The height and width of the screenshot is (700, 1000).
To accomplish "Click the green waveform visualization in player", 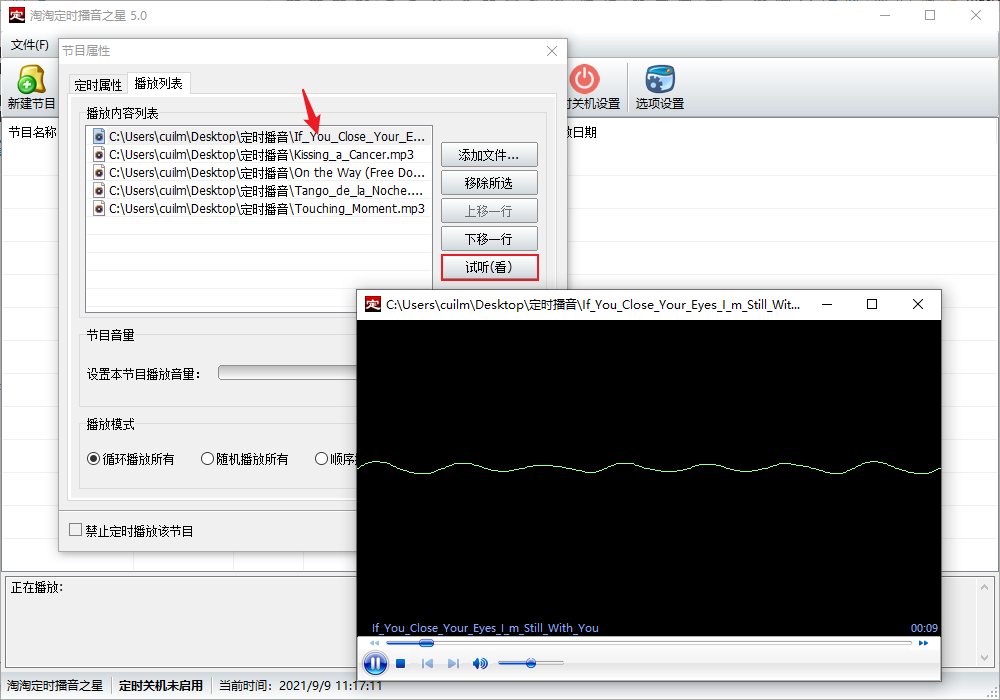I will click(649, 468).
